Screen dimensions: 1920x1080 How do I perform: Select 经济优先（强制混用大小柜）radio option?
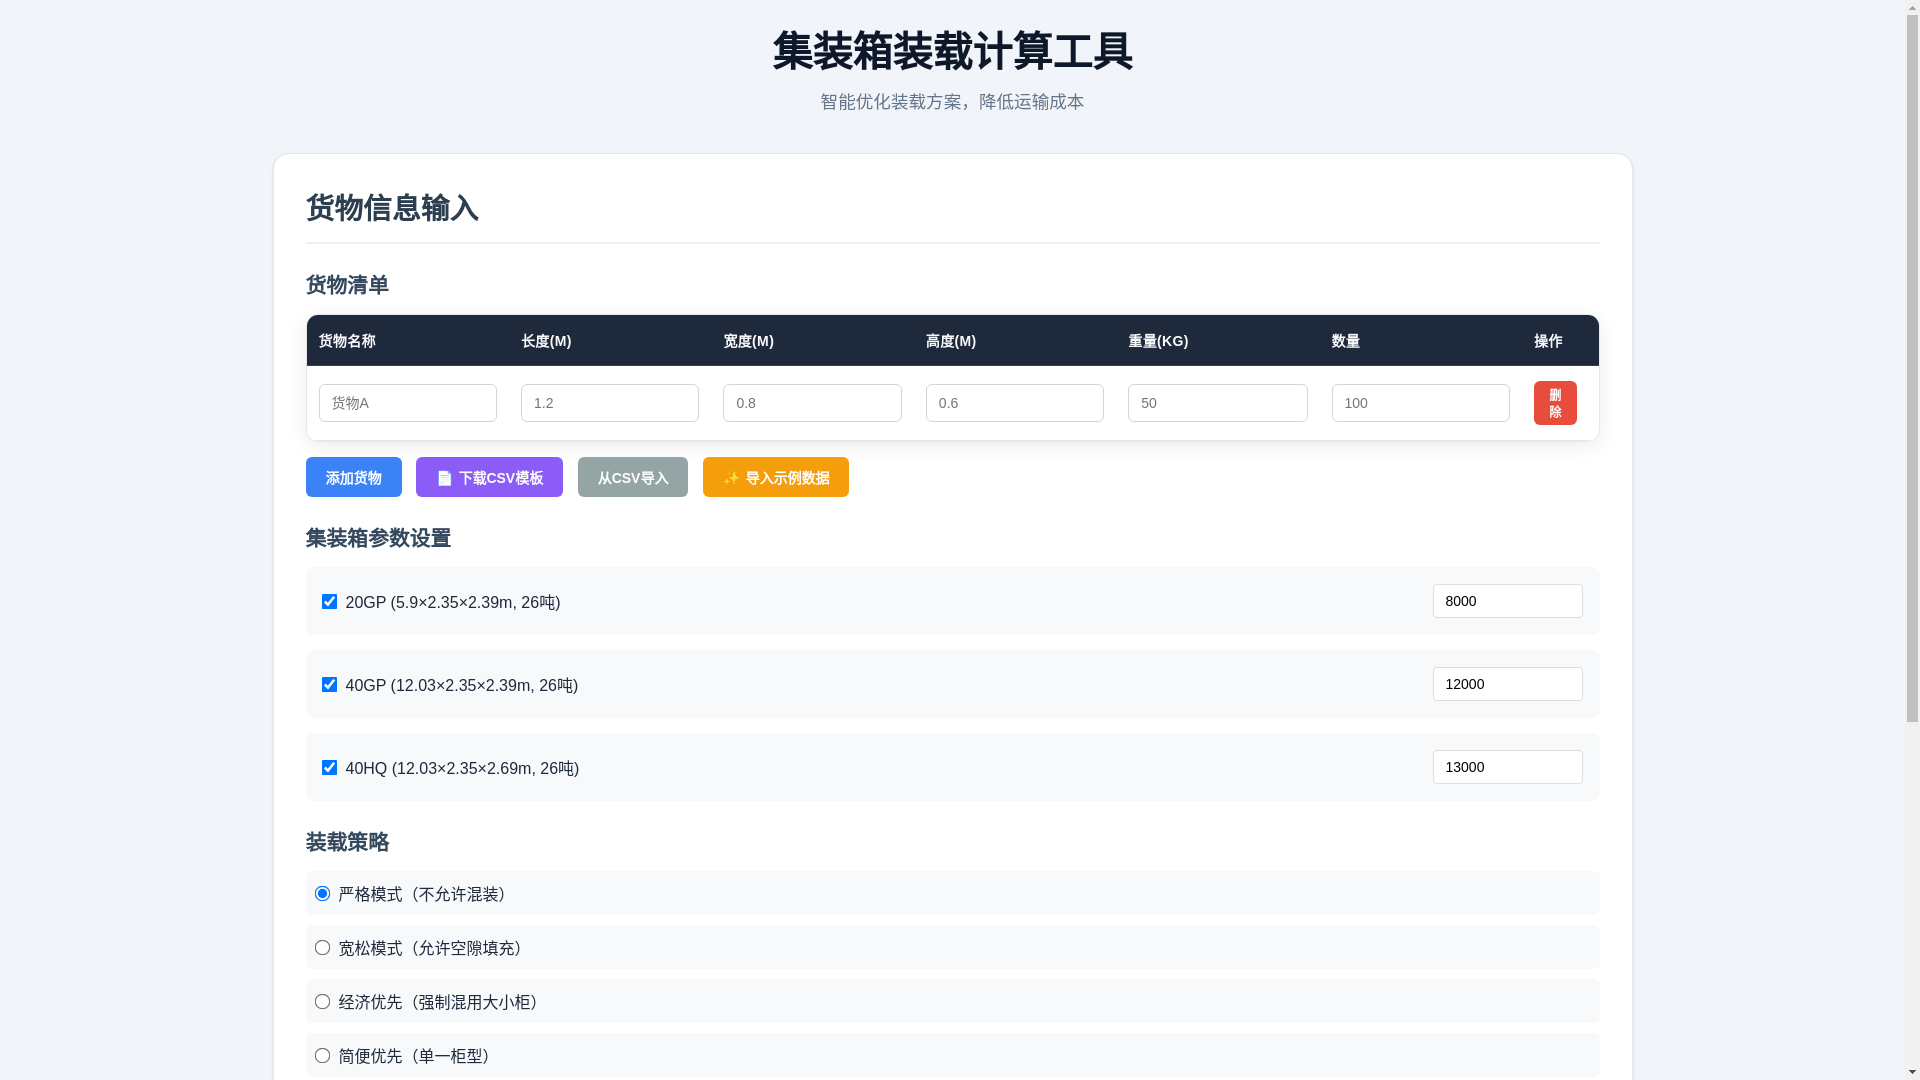[322, 1001]
